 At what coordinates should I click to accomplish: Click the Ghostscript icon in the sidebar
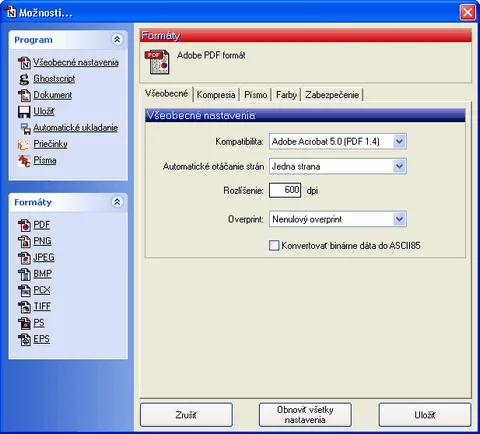point(24,79)
